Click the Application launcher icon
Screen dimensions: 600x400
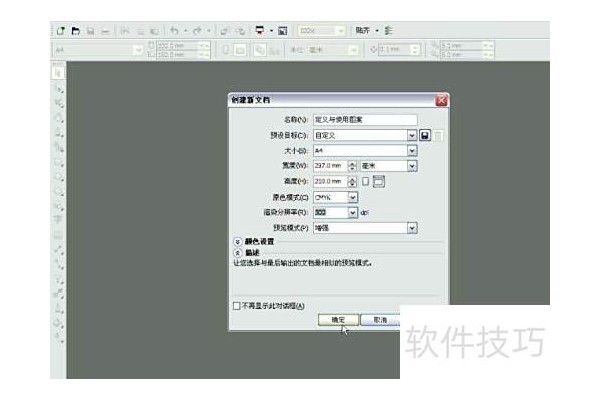click(x=260, y=31)
